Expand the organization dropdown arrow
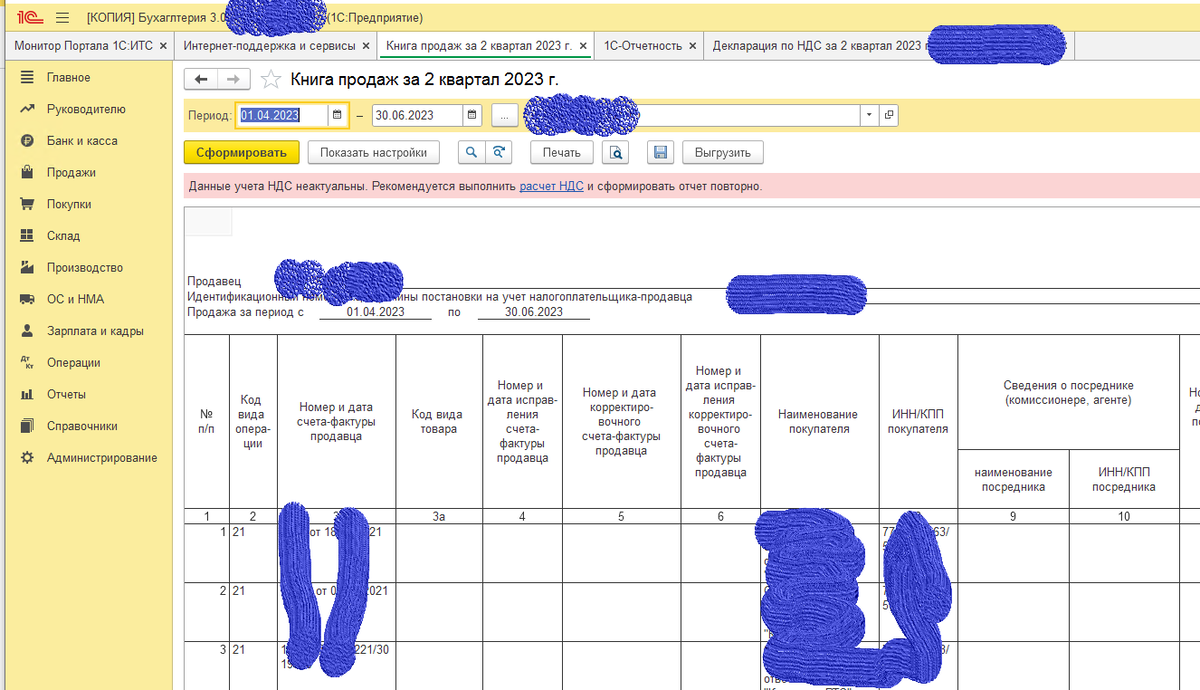This screenshot has height=690, width=1200. (869, 116)
